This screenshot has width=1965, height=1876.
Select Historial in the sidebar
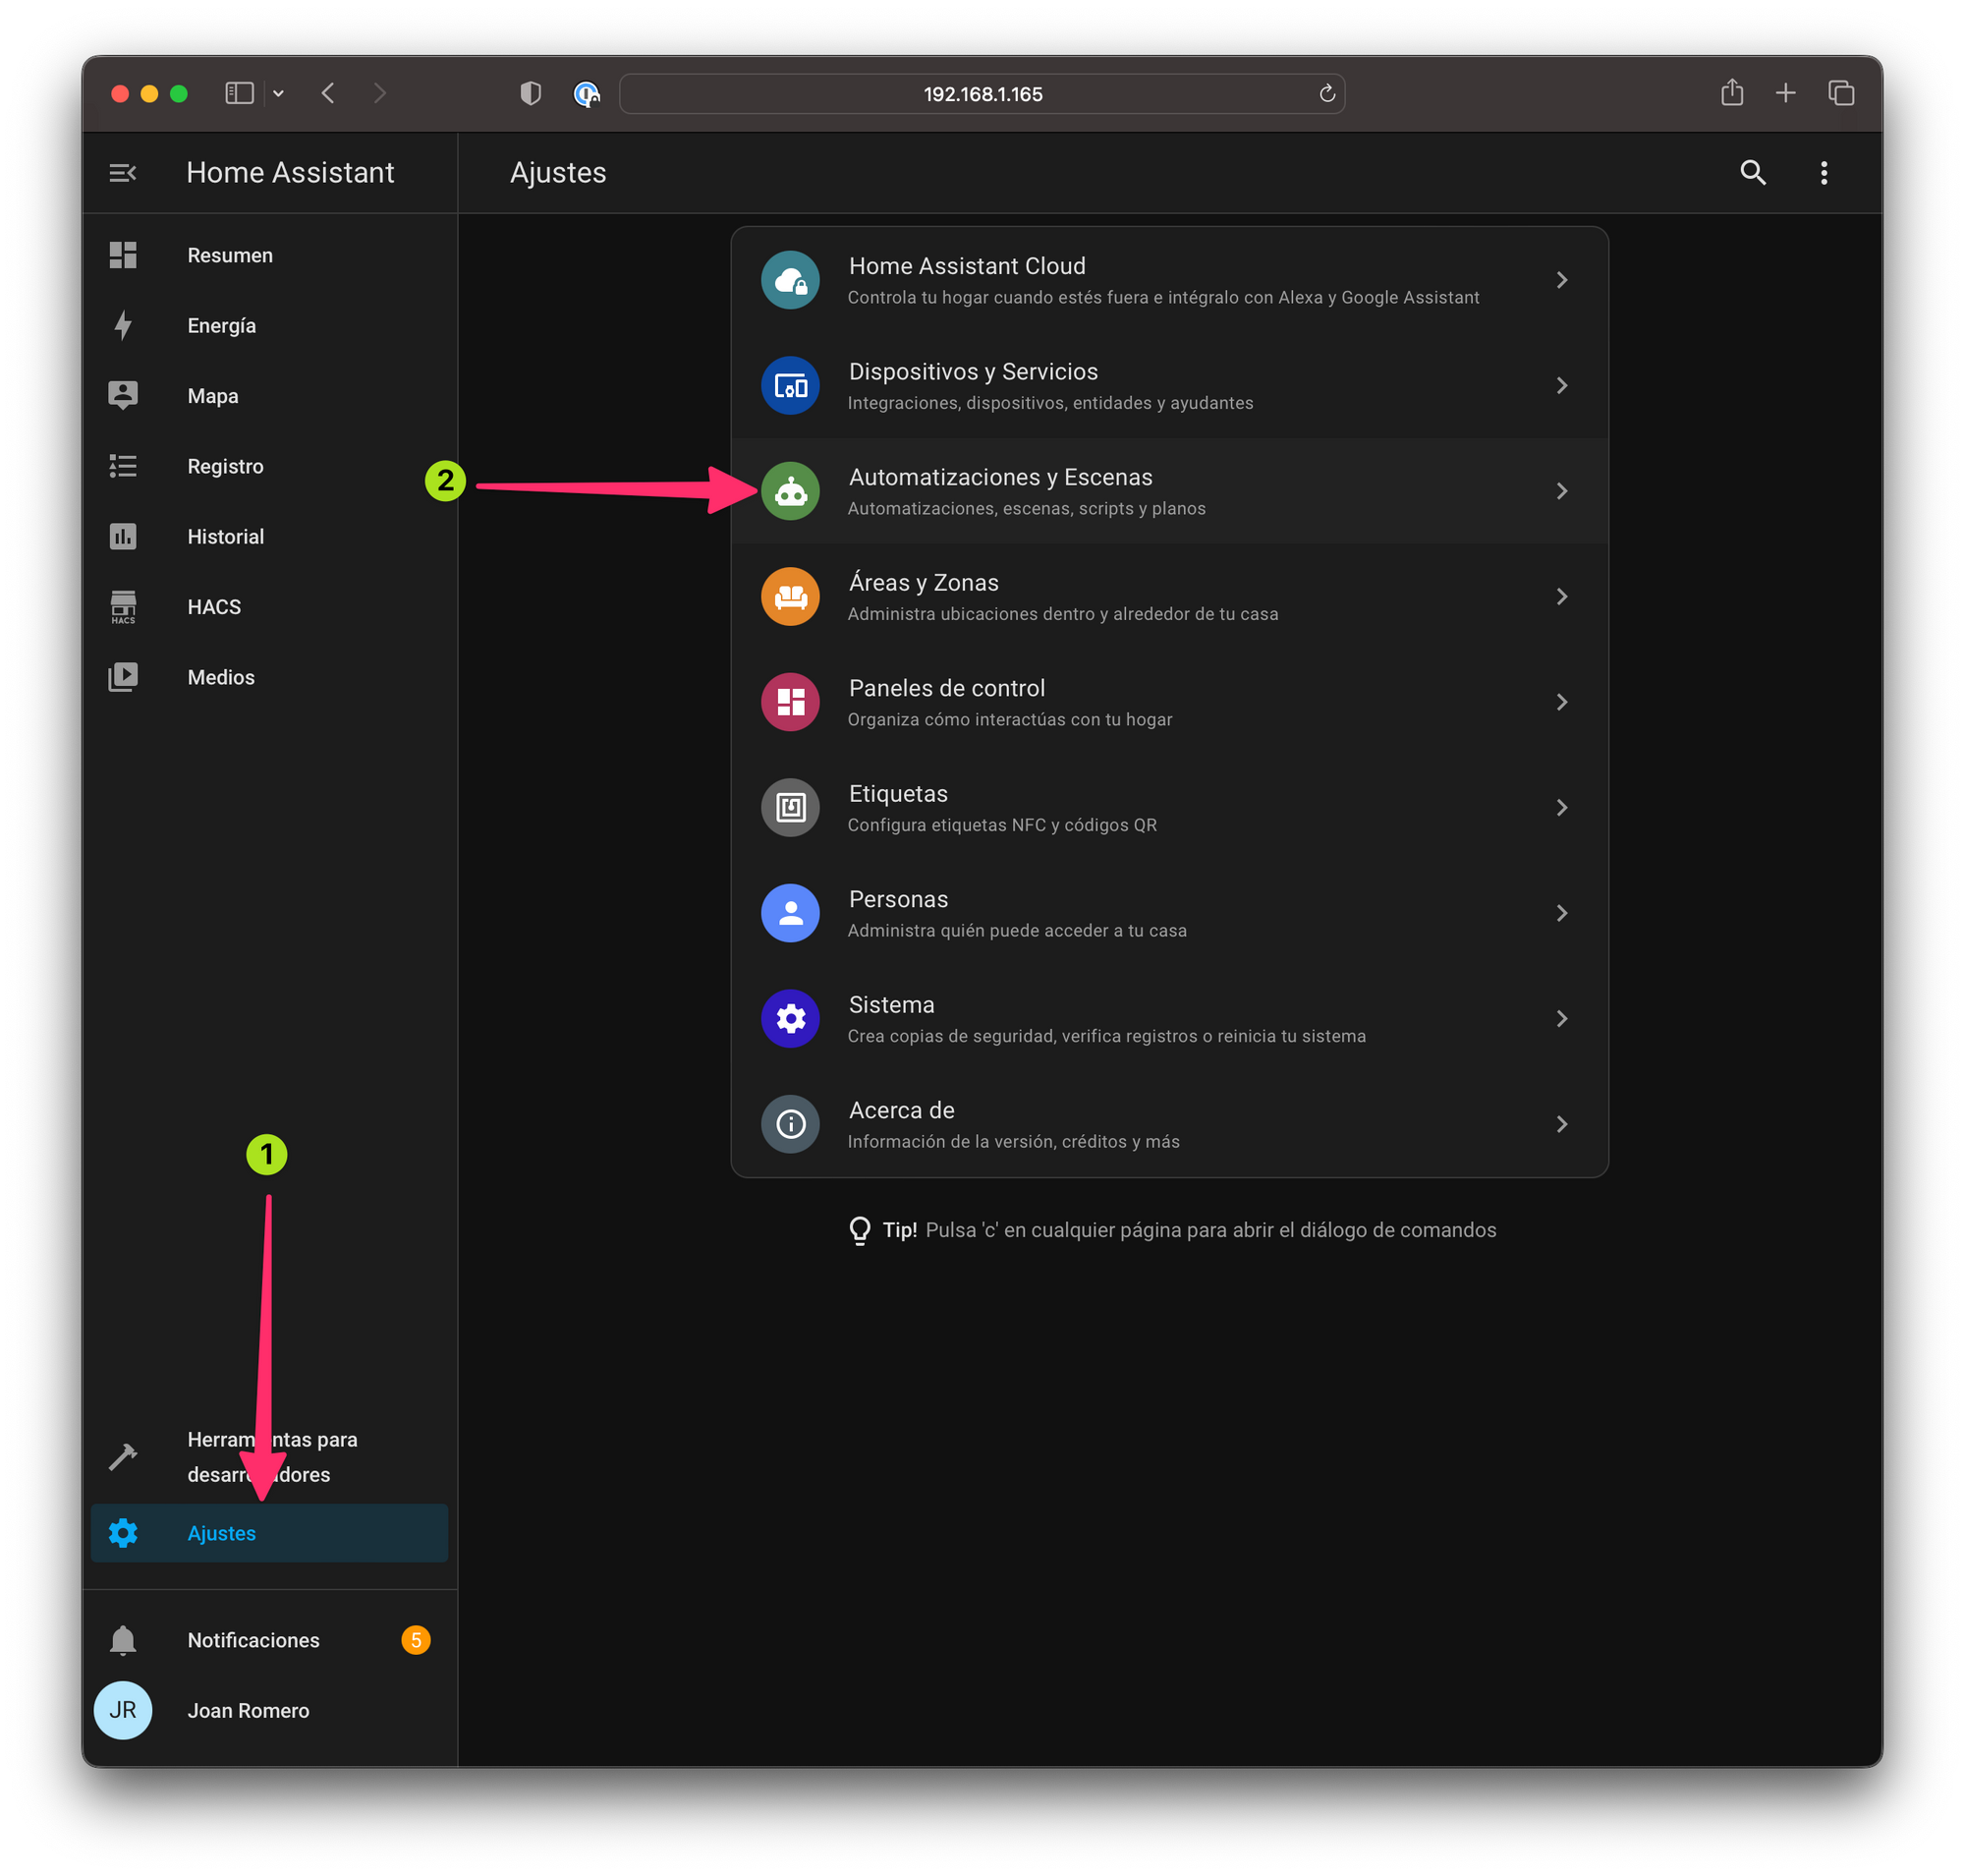(x=269, y=536)
